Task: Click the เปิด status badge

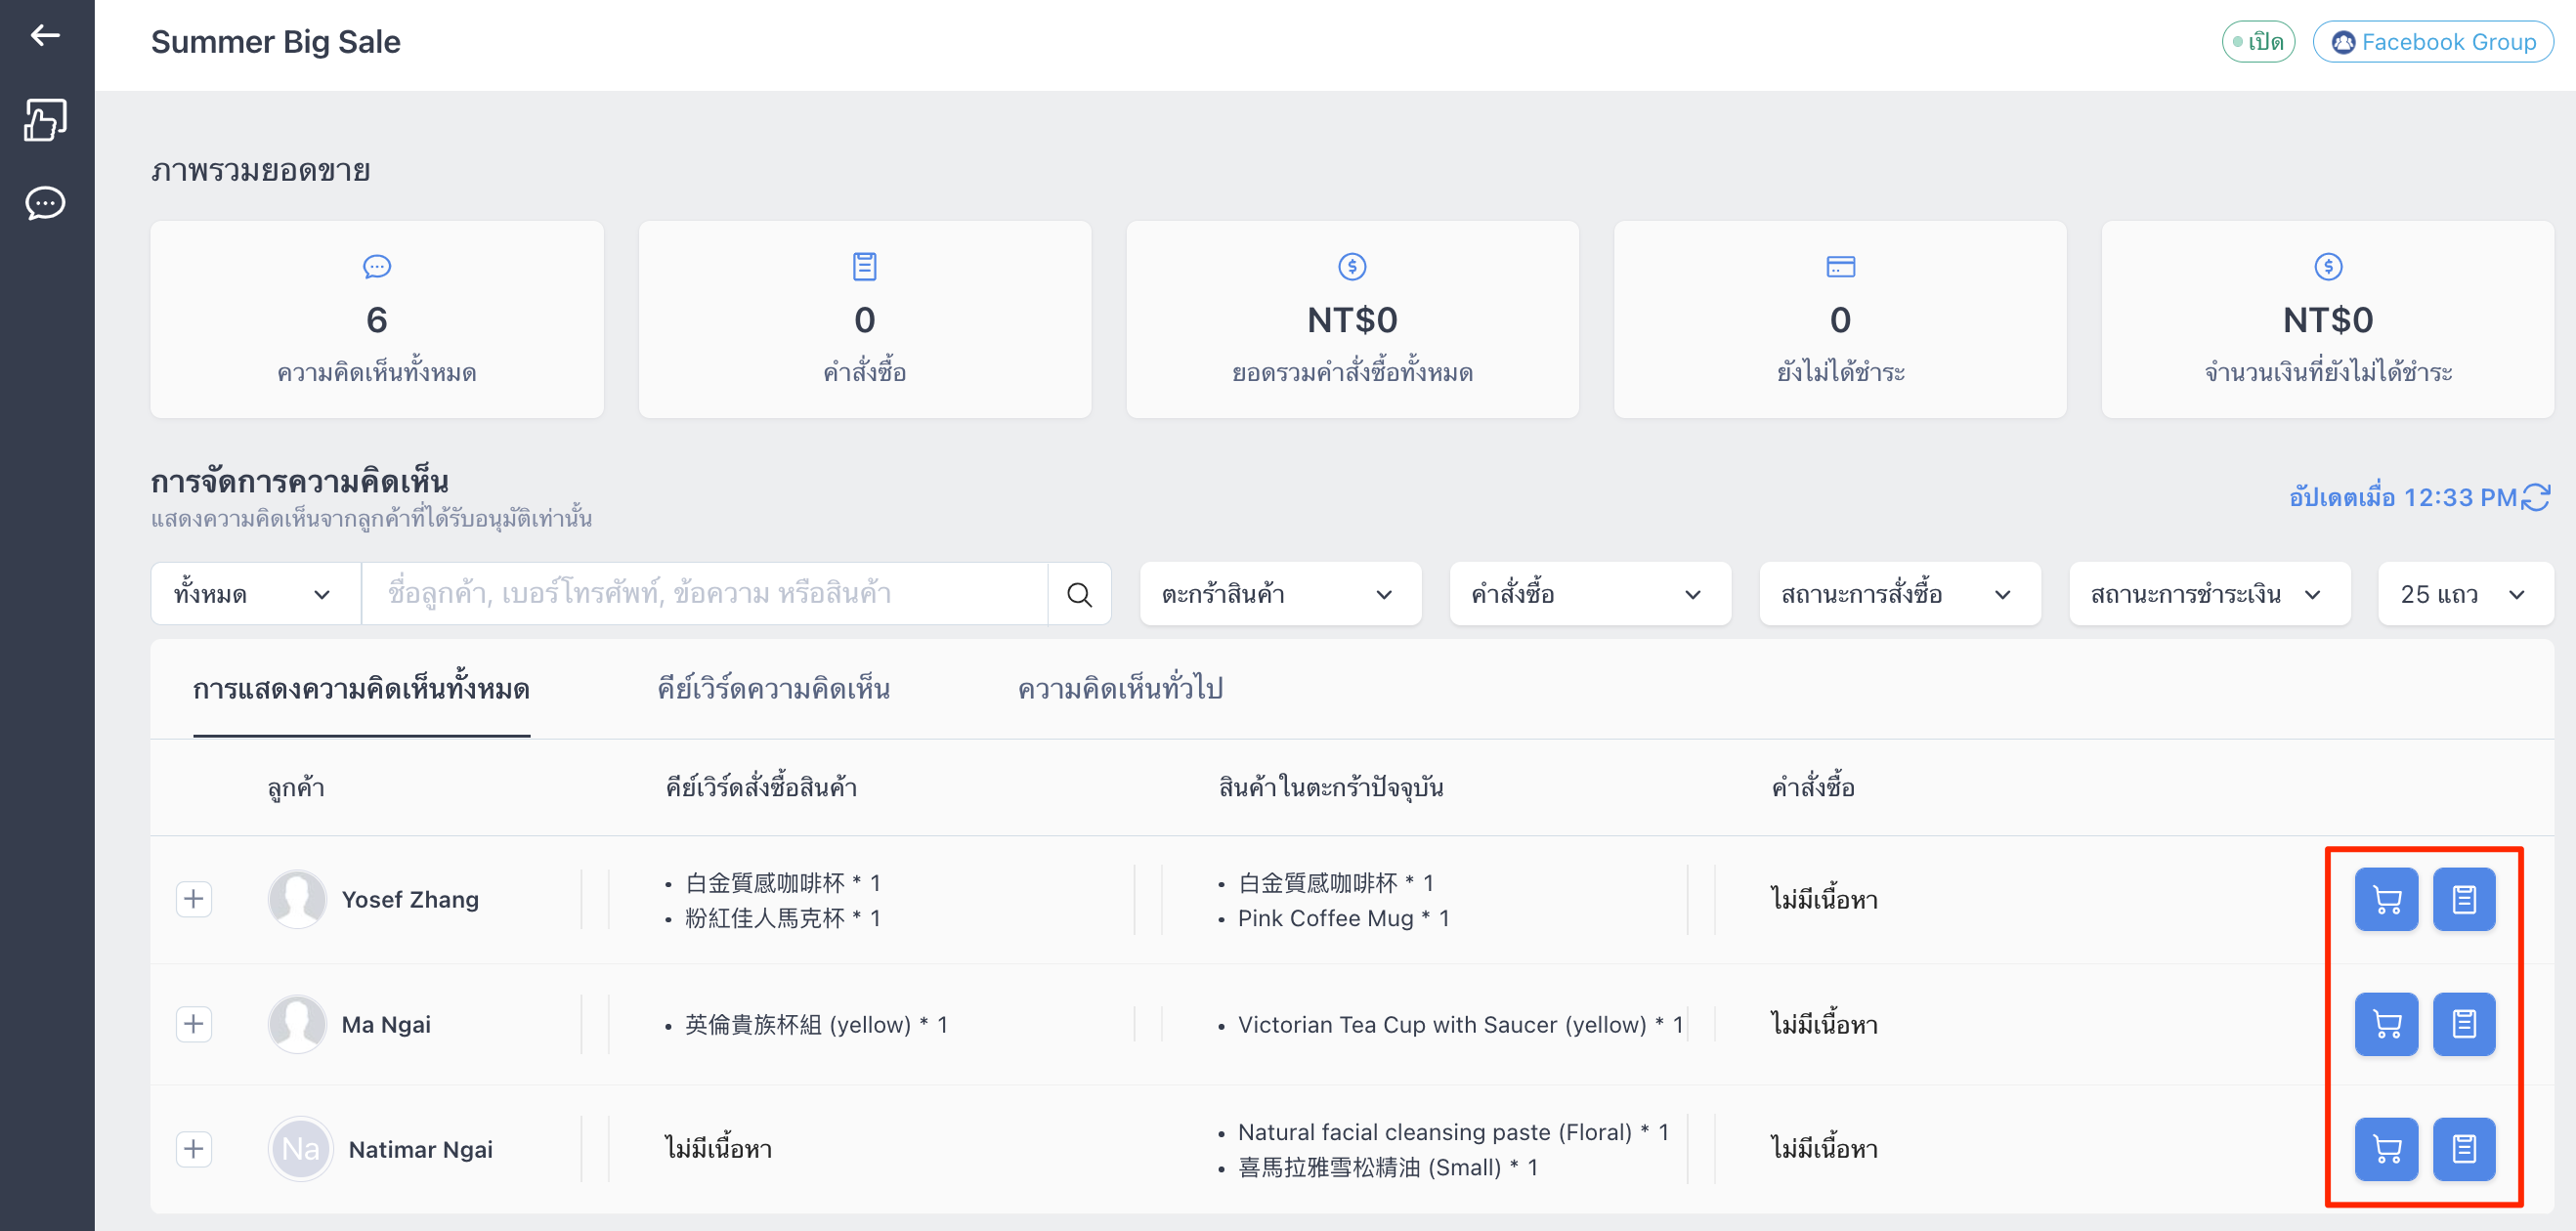Action: (x=2258, y=42)
